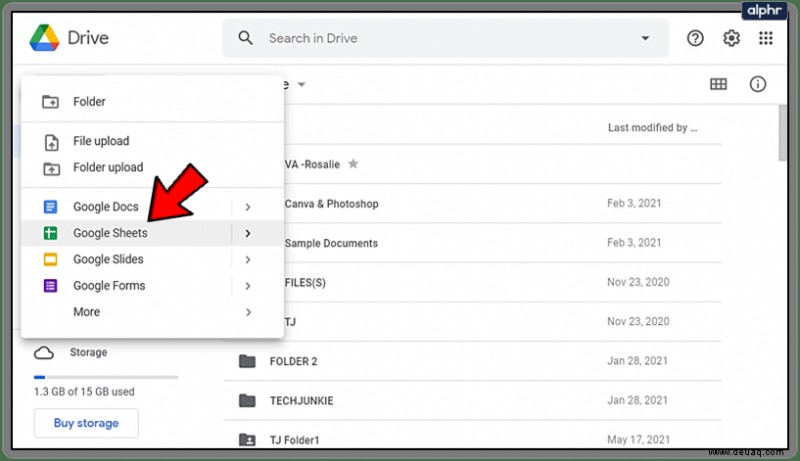
Task: Click the 1.3 GB of 15 GB used text
Action: click(84, 392)
